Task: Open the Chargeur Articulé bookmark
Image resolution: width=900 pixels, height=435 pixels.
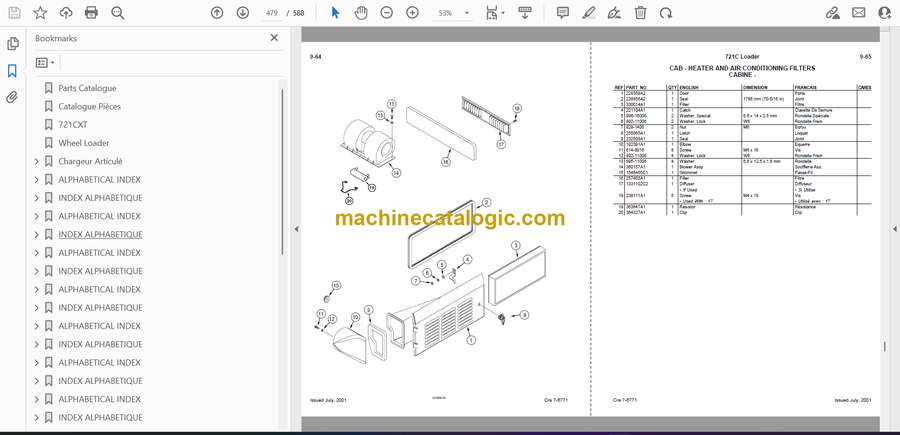Action: point(90,161)
